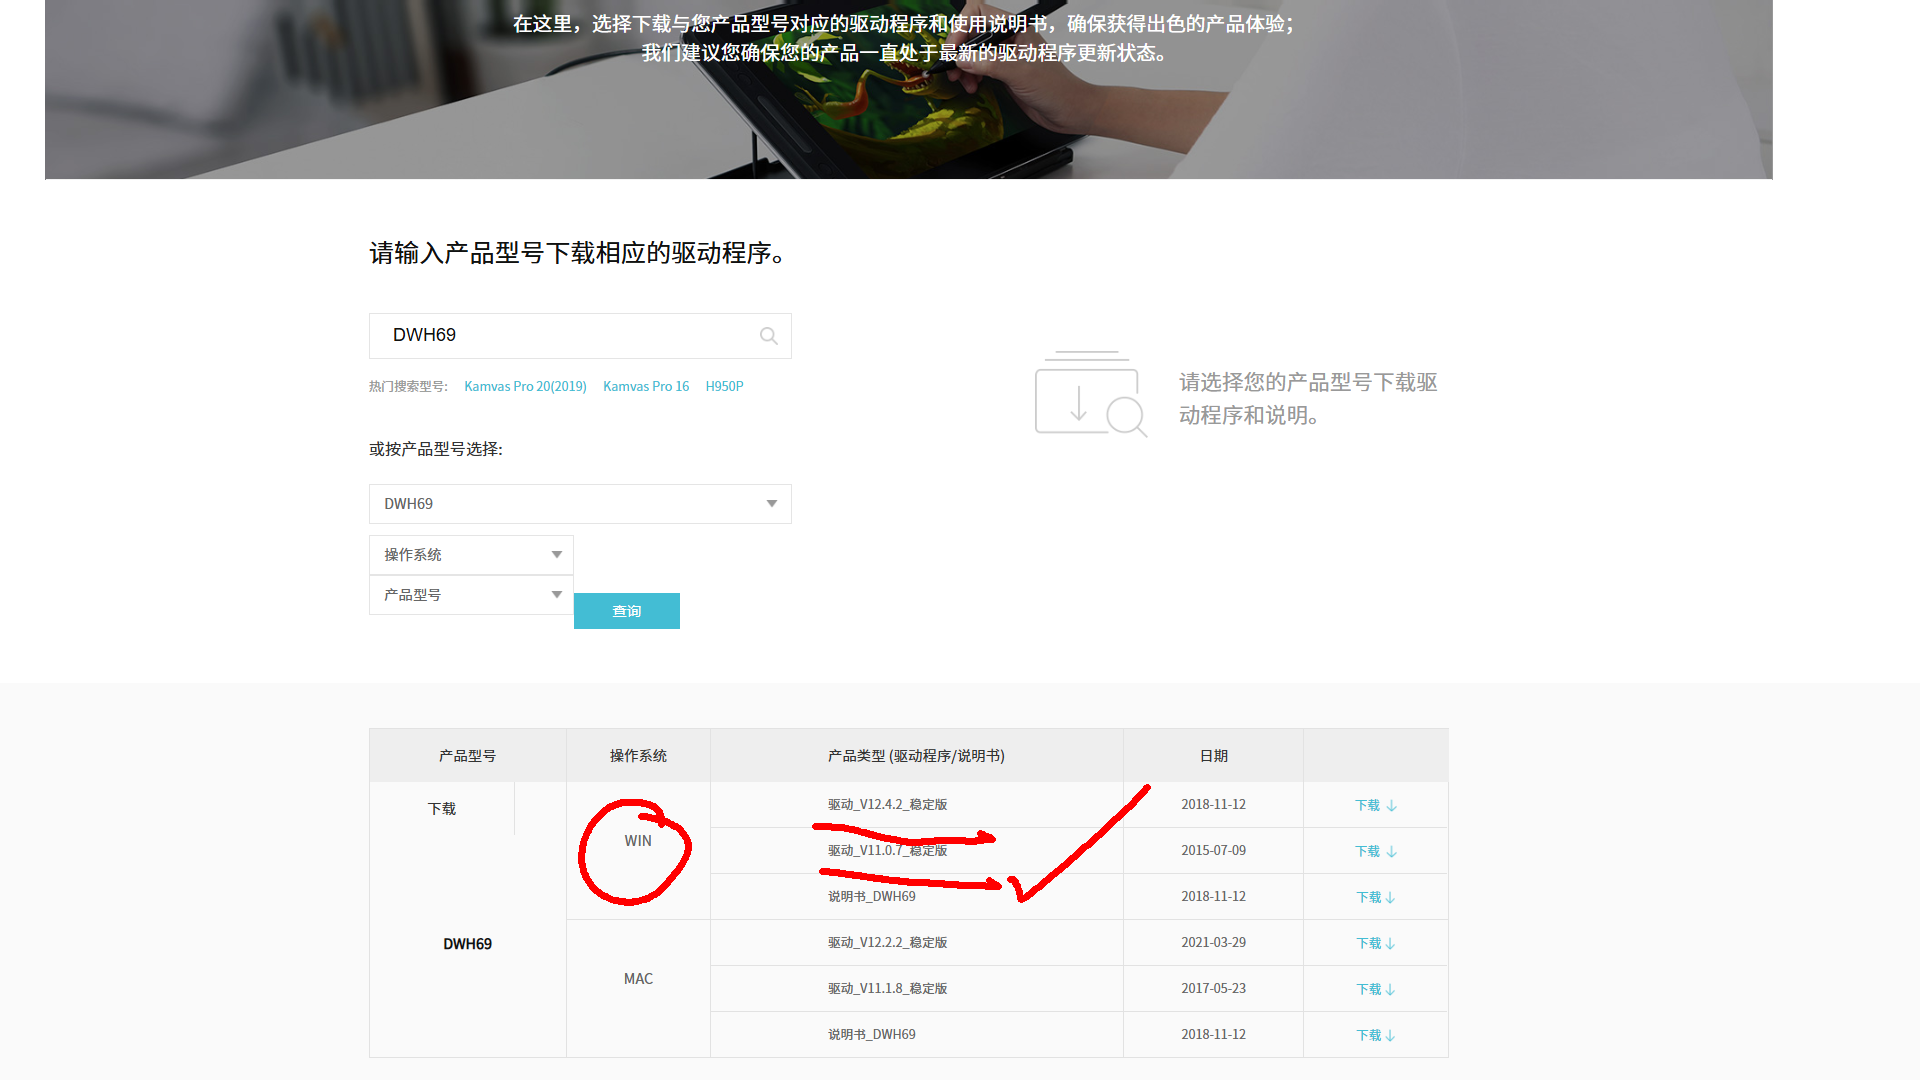Download WIN DWH69 manual
This screenshot has height=1080, width=1920.
point(1375,897)
